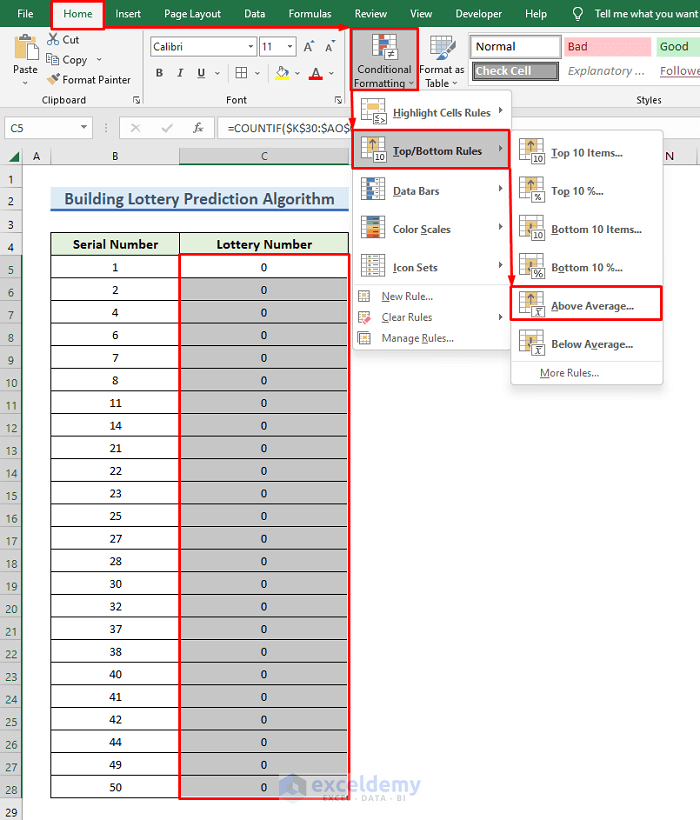The image size is (700, 820).
Task: Open the Clipboard dialog launcher
Action: (136, 100)
